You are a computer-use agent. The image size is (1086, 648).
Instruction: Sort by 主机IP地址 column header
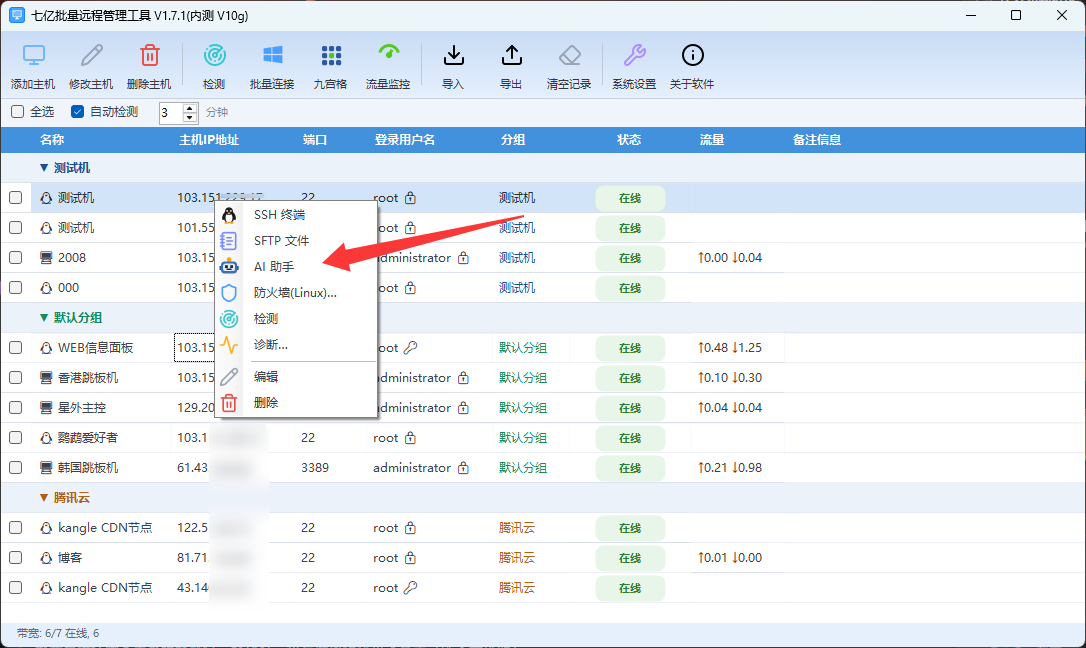coord(209,140)
